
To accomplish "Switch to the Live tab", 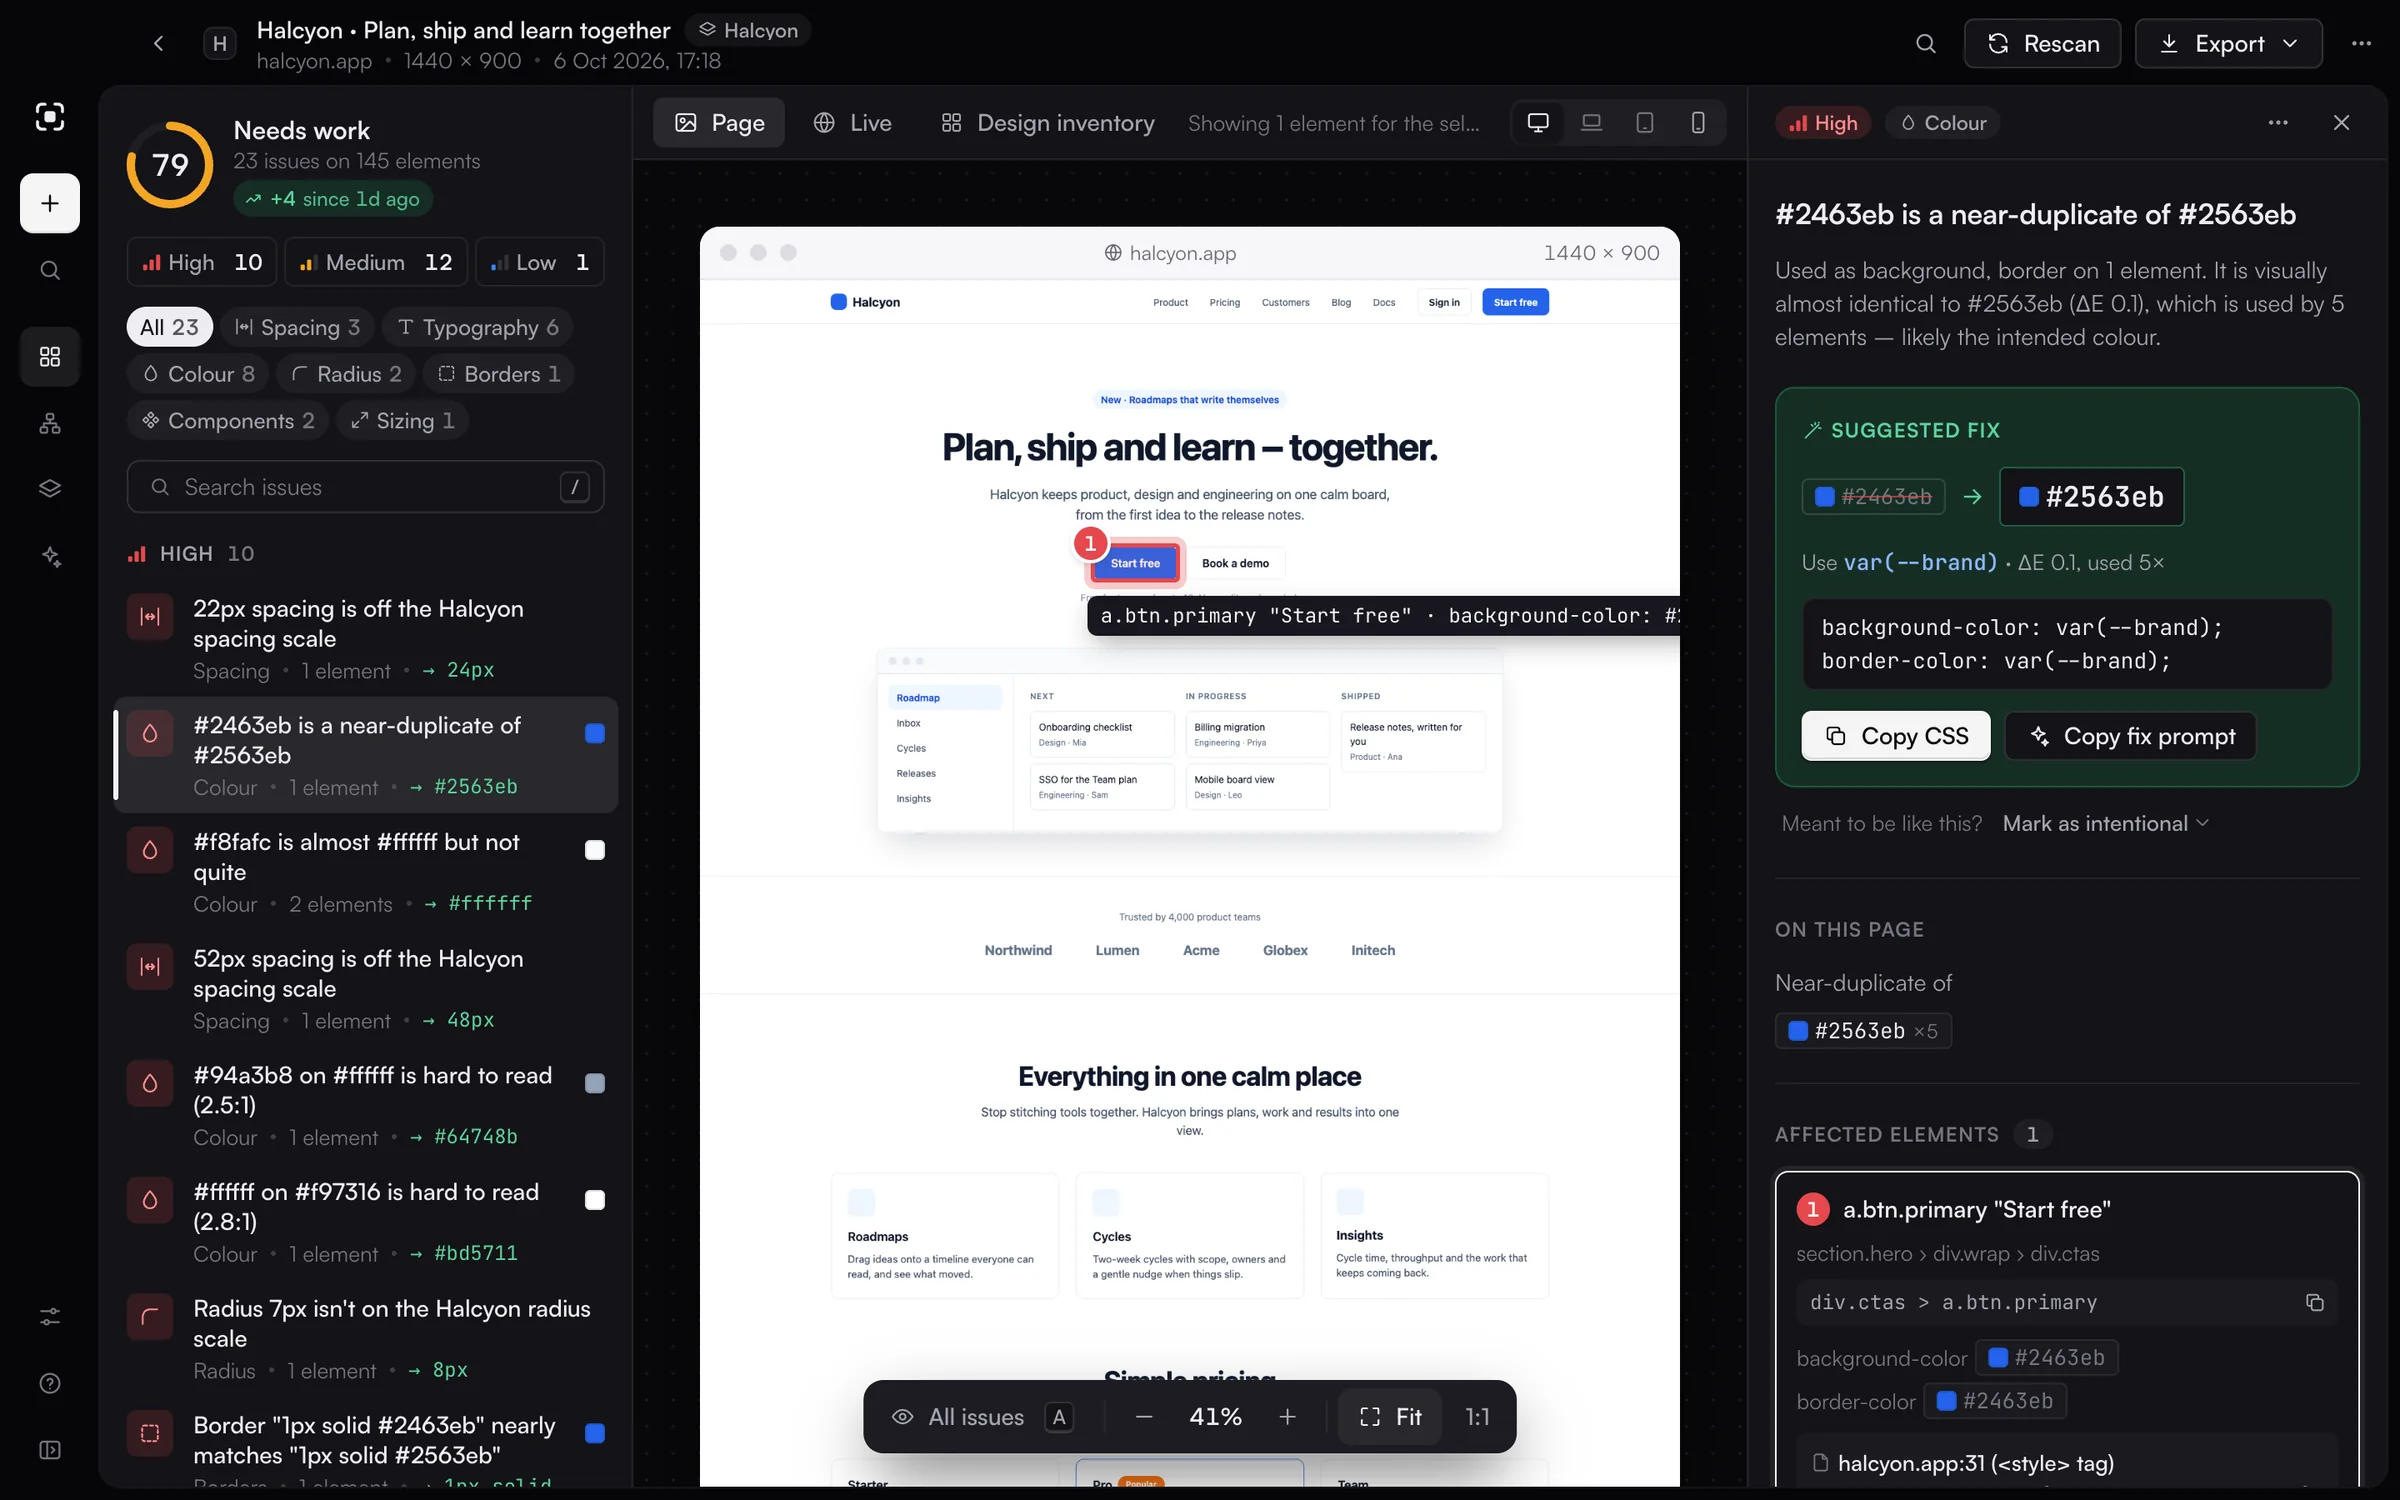I will pos(852,122).
